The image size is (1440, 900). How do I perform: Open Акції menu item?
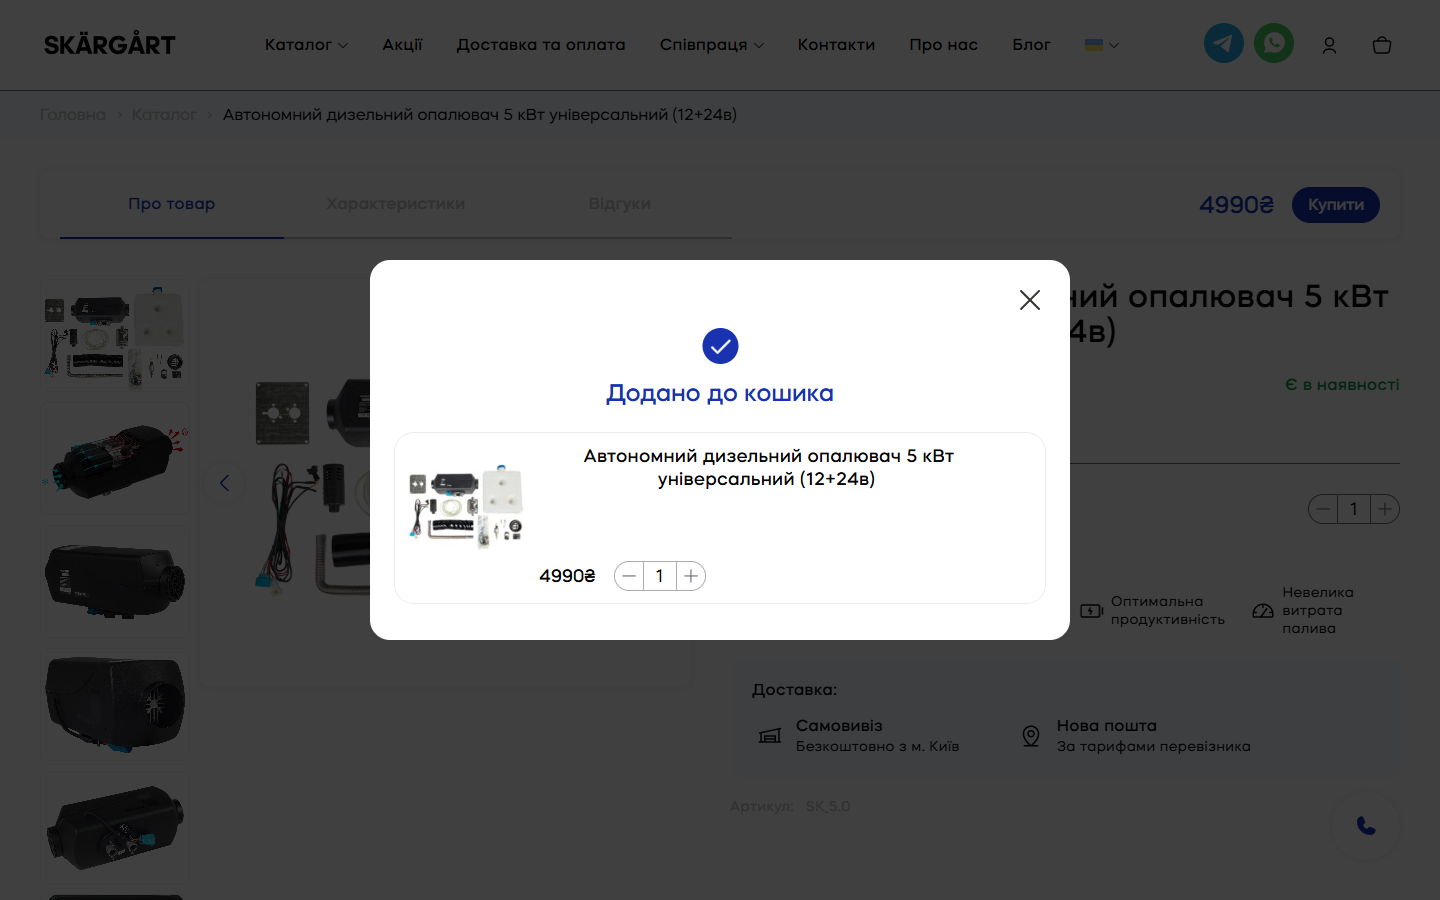point(402,45)
